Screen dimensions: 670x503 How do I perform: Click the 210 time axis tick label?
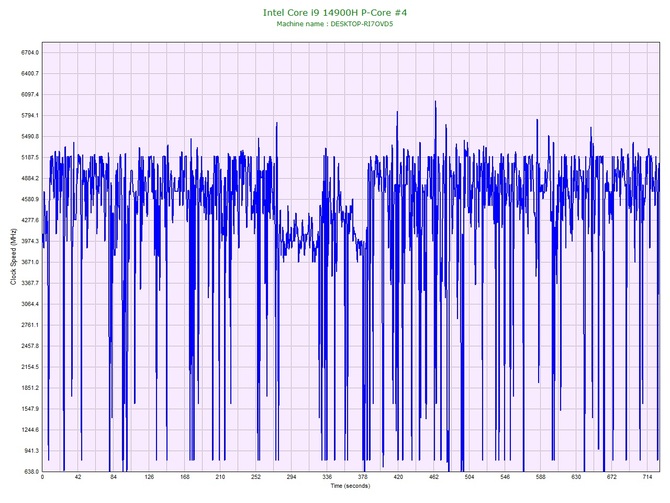(x=220, y=477)
